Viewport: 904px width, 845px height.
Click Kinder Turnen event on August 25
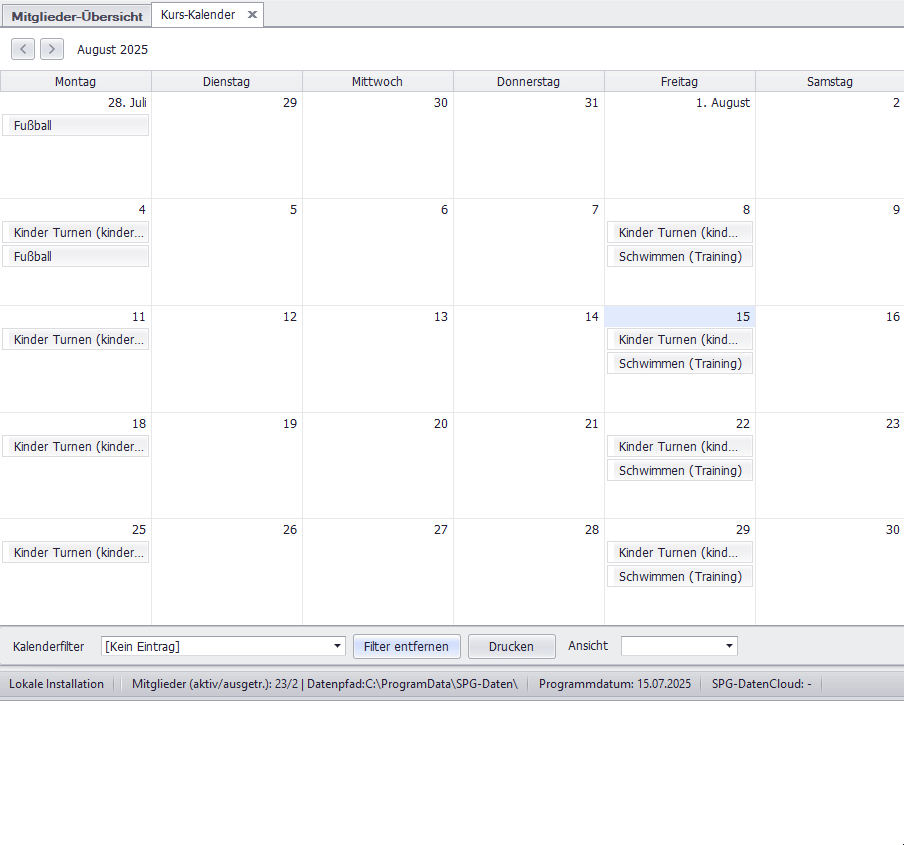click(75, 553)
